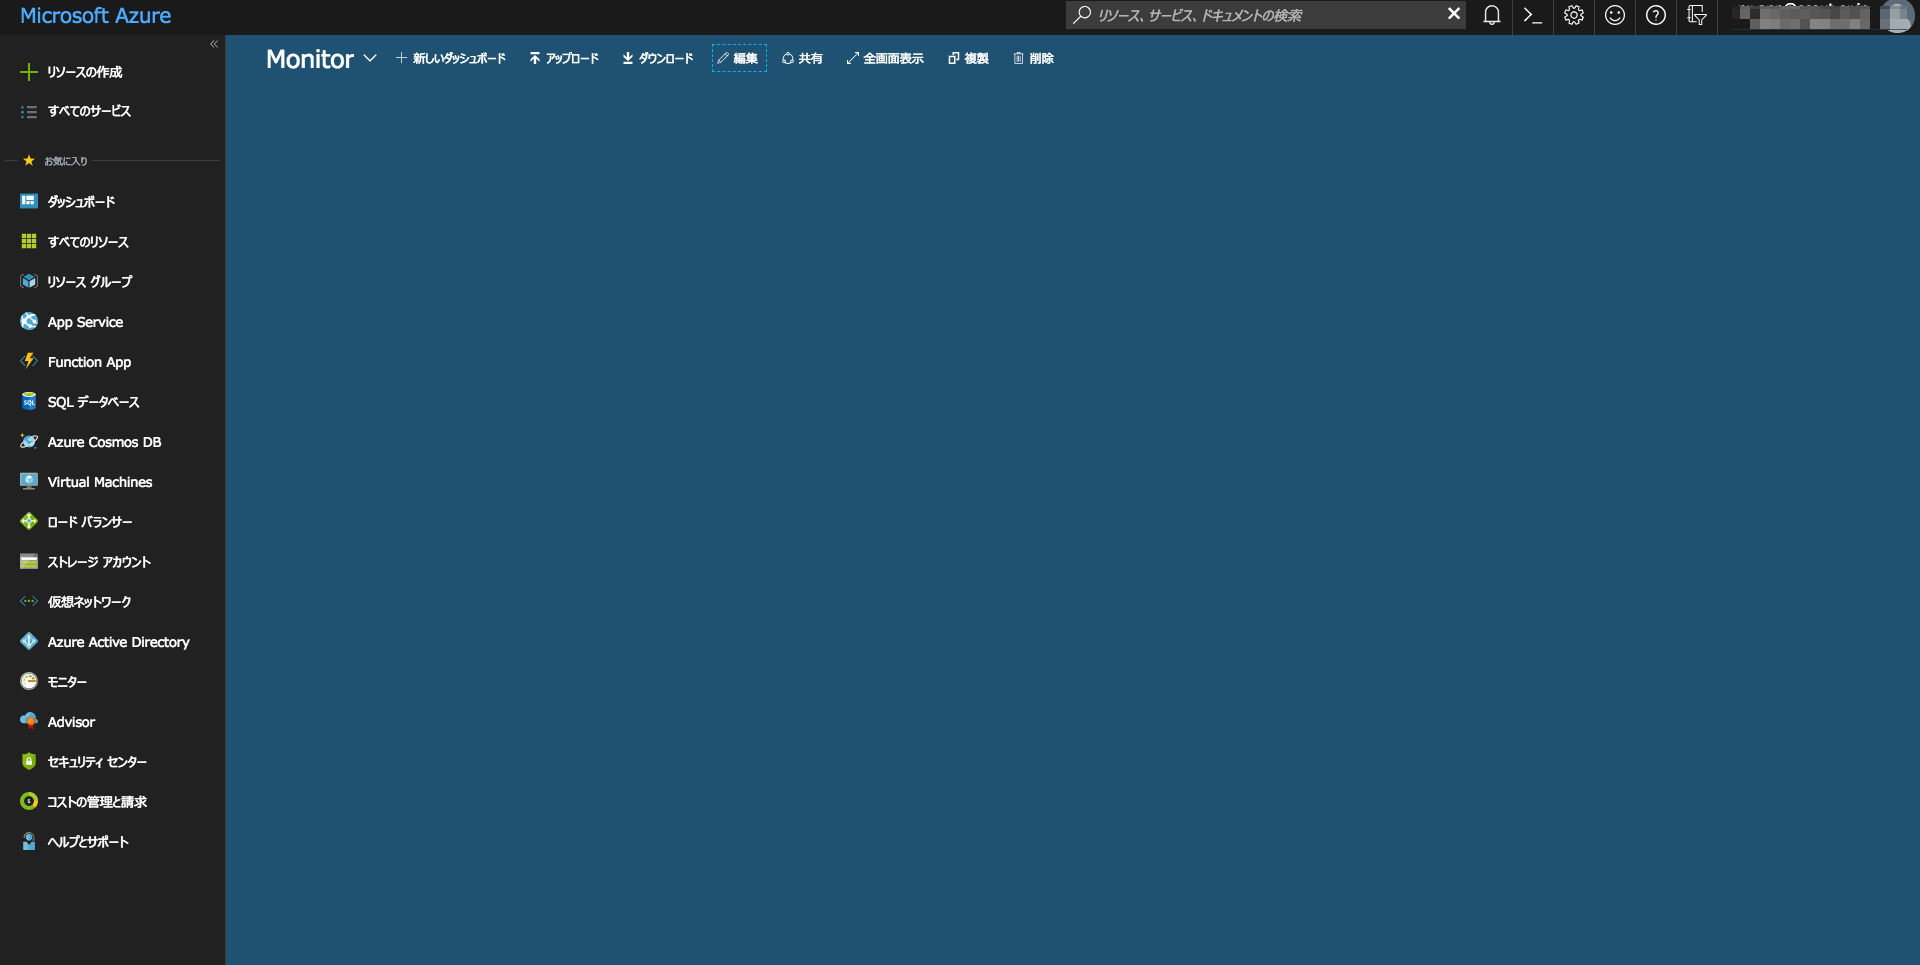This screenshot has height=965, width=1920.
Task: Open セキュリティ センター shield icon
Action: click(x=29, y=761)
